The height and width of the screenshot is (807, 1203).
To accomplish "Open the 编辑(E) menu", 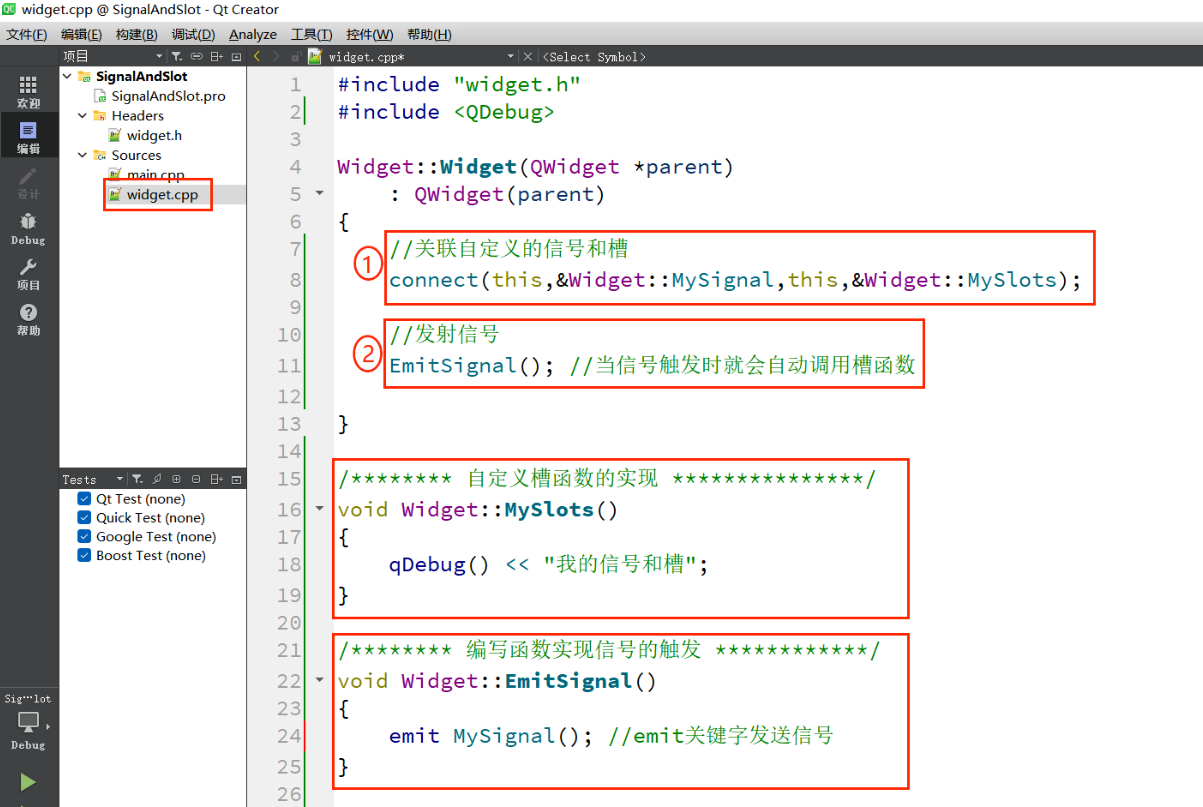I will click(82, 35).
